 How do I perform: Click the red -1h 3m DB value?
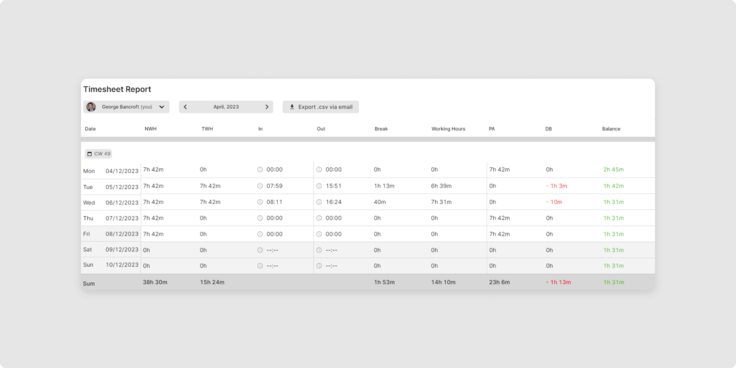point(556,186)
